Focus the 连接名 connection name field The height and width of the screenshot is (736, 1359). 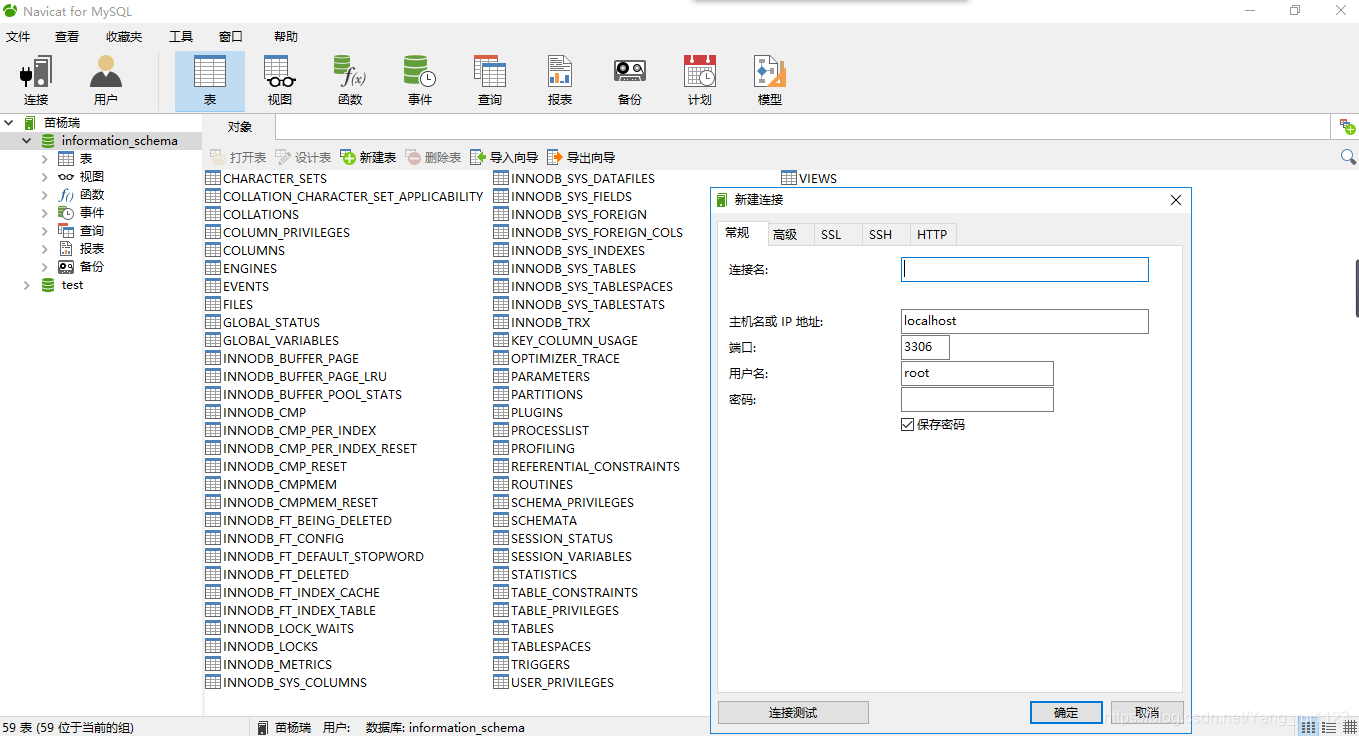(1025, 269)
